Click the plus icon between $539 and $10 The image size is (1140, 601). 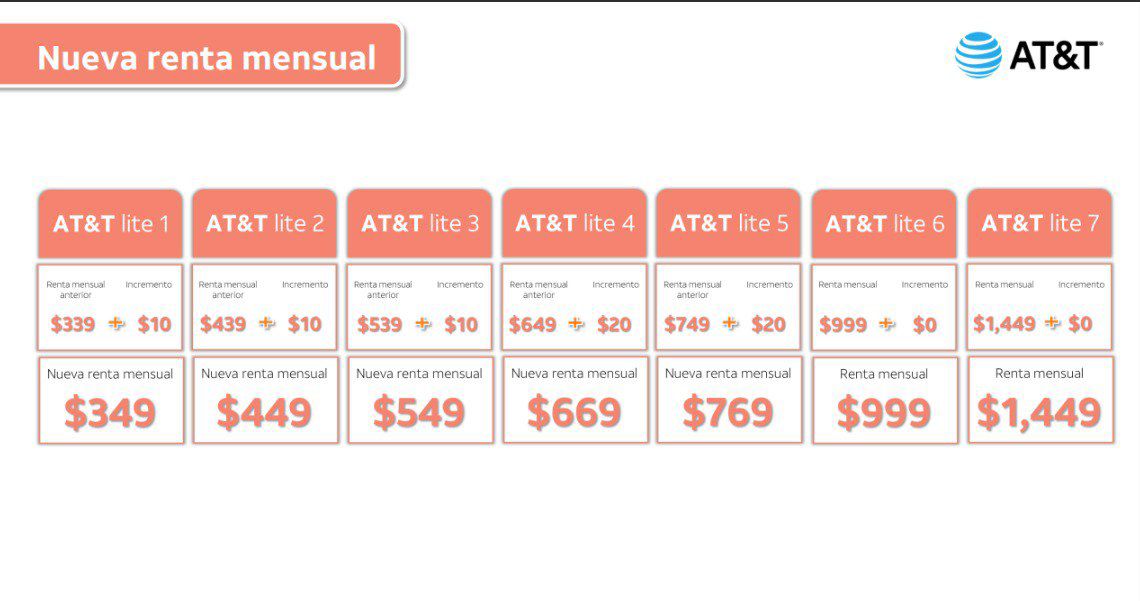pyautogui.click(x=423, y=323)
